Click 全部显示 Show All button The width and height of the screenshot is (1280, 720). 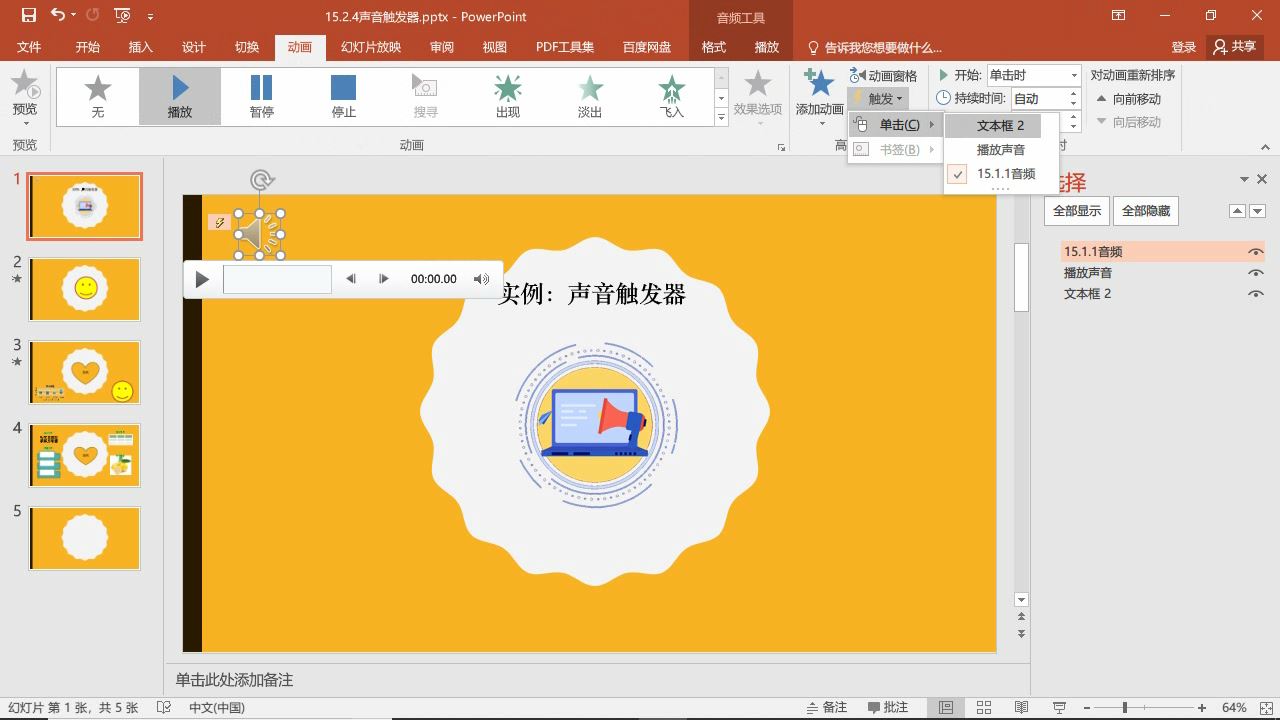(x=1077, y=211)
